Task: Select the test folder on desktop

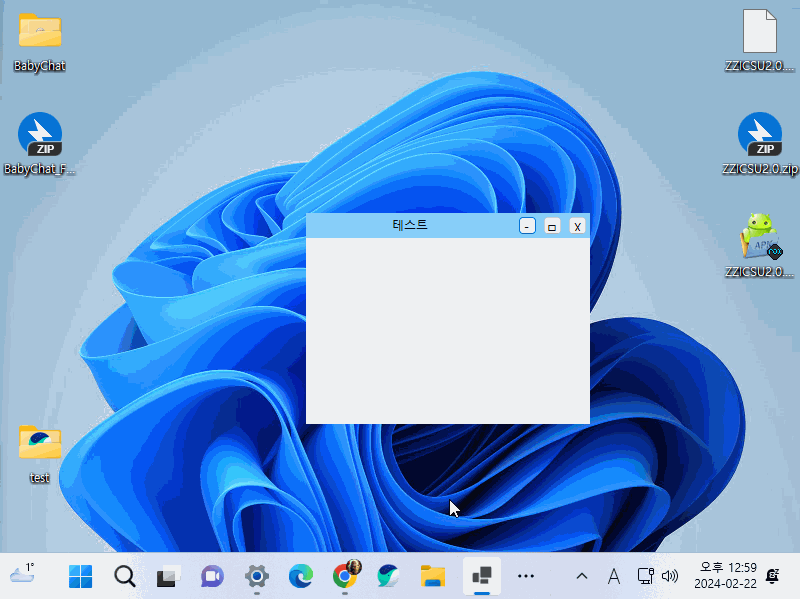Action: pyautogui.click(x=40, y=442)
